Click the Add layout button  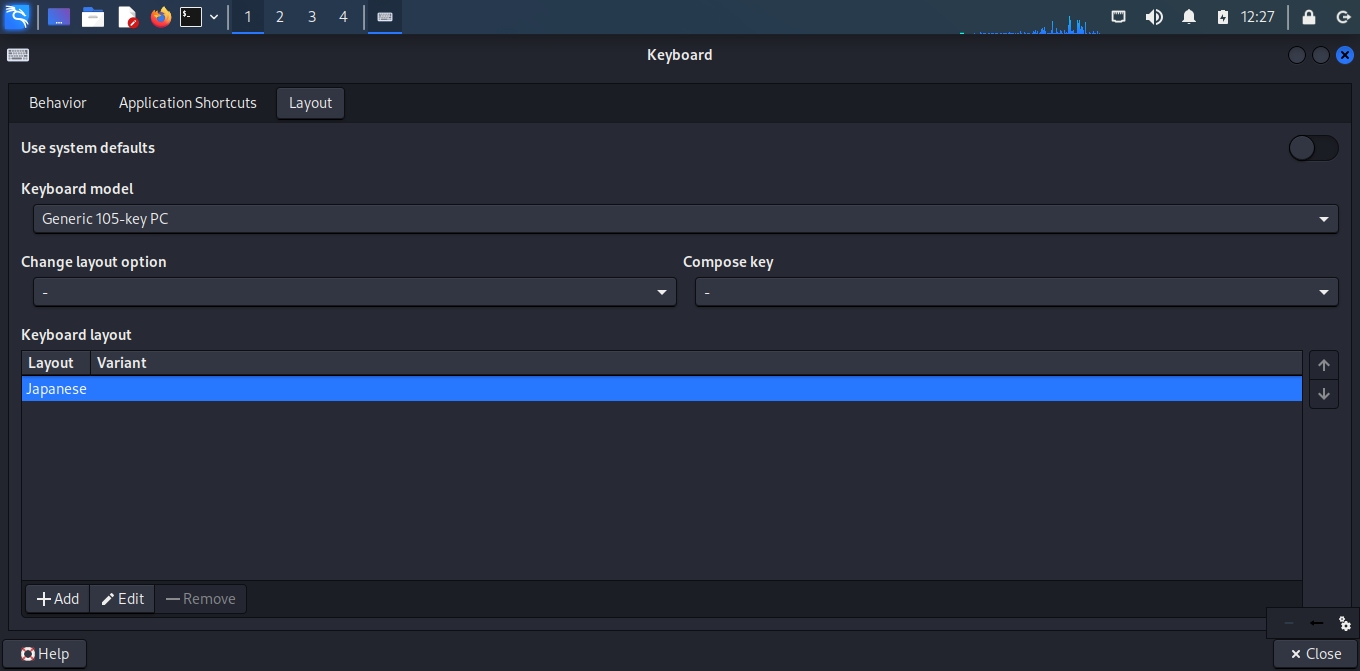58,599
